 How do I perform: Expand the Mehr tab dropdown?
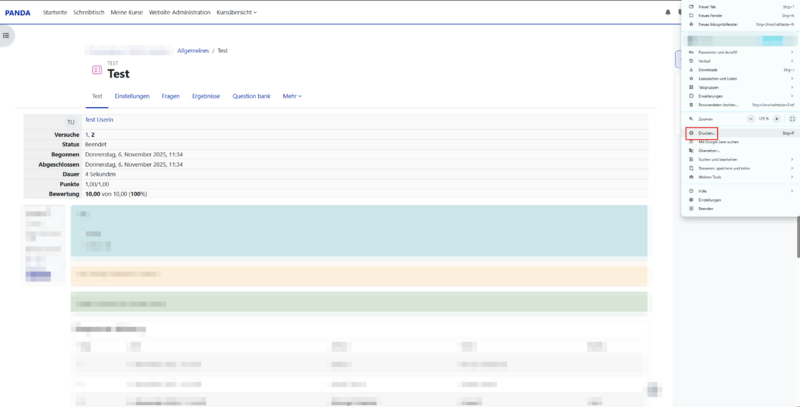click(x=292, y=96)
